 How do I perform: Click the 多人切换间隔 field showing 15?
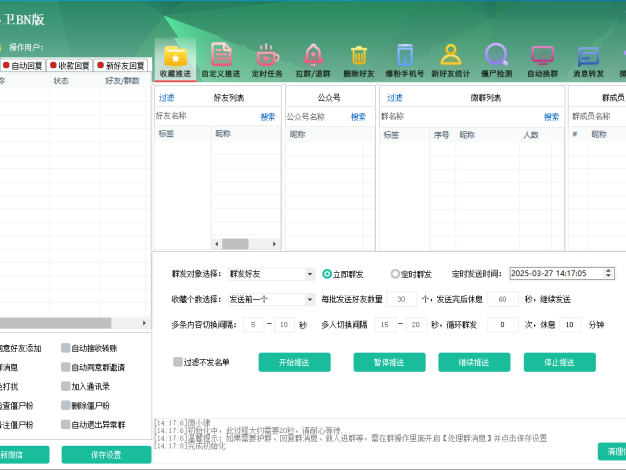(x=385, y=325)
